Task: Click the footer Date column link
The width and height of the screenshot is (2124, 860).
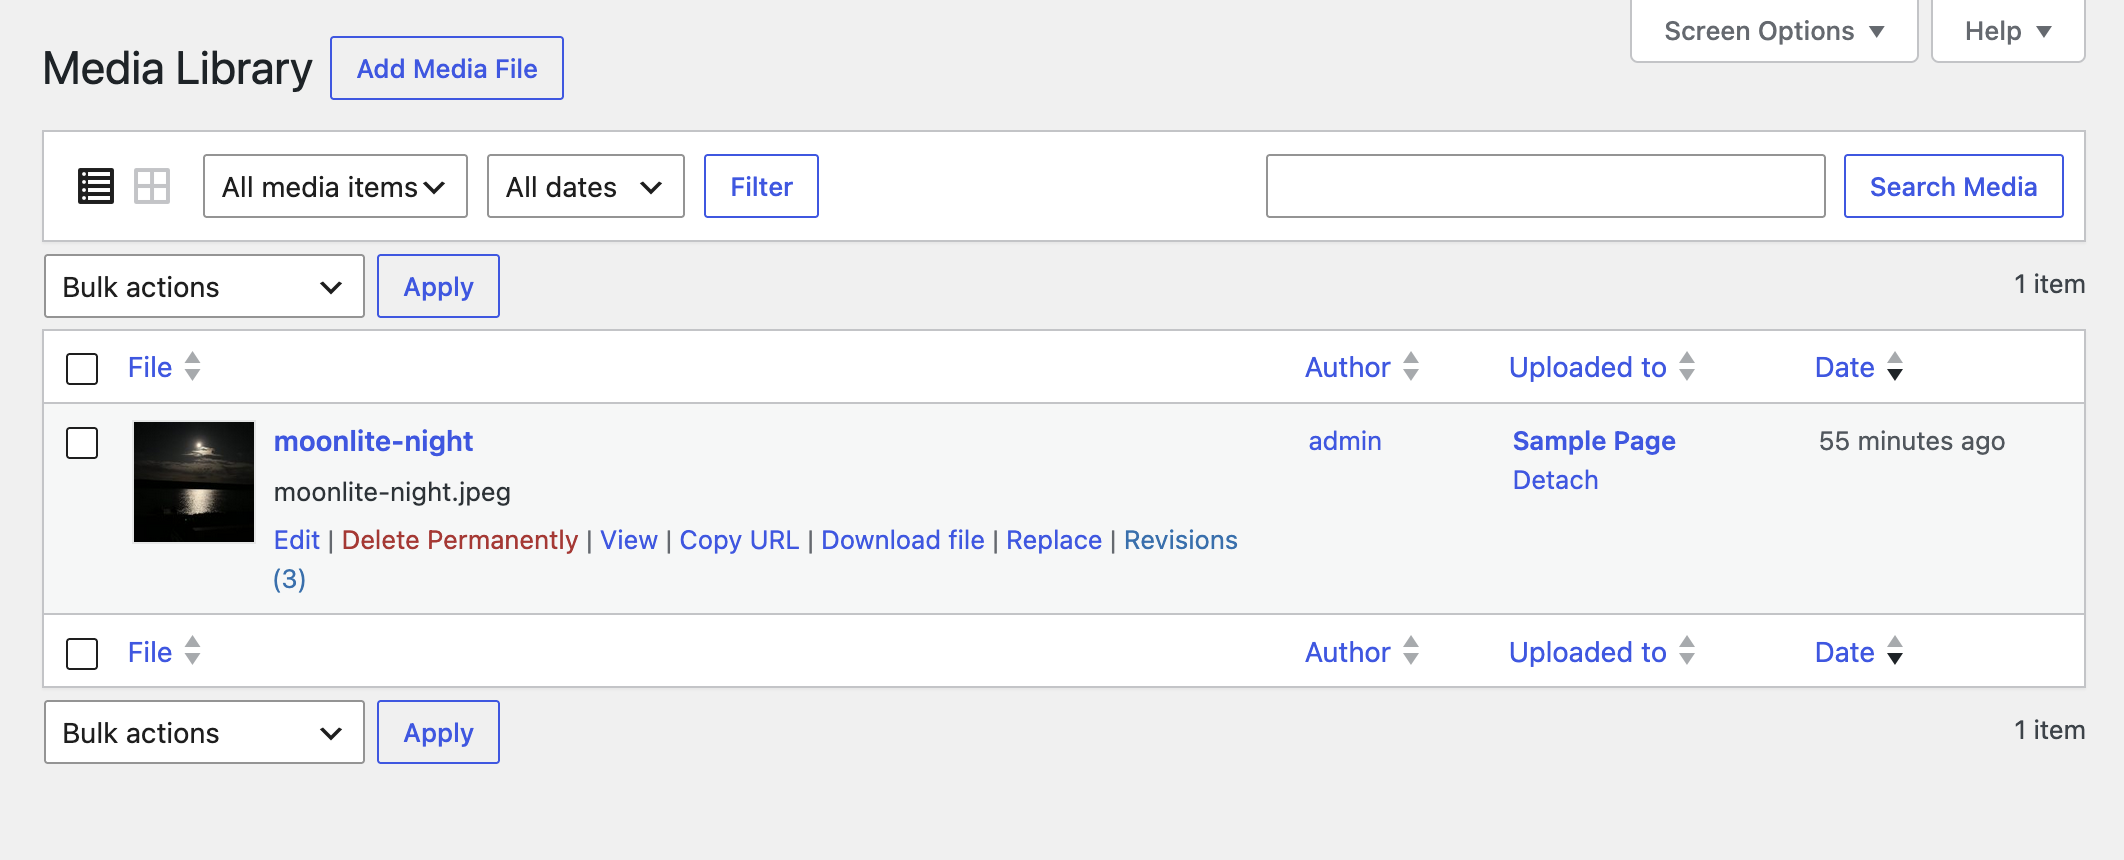Action: point(1844,652)
